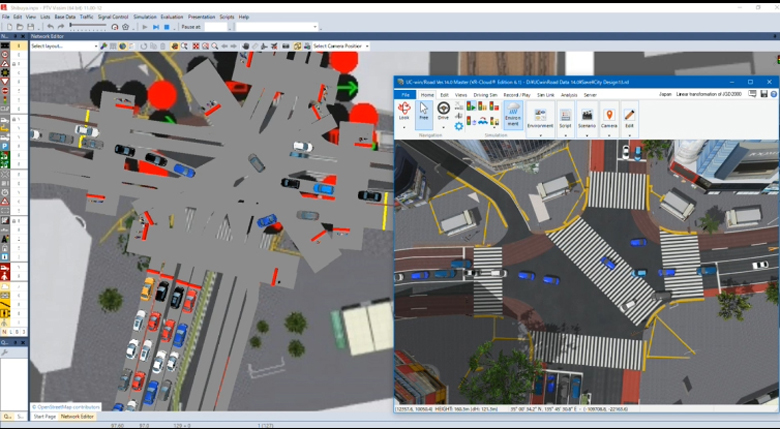Open the Signal Control menu

point(113,17)
